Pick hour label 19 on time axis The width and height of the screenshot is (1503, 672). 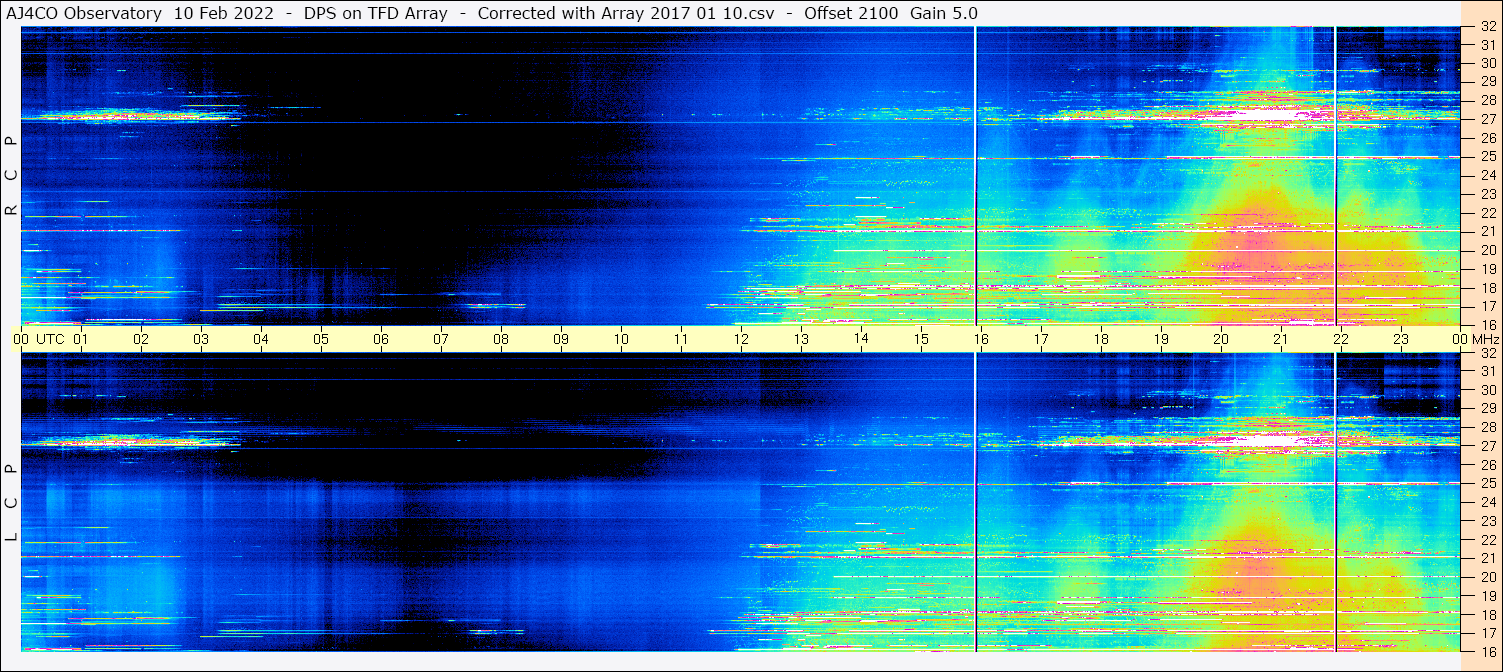pos(1161,339)
